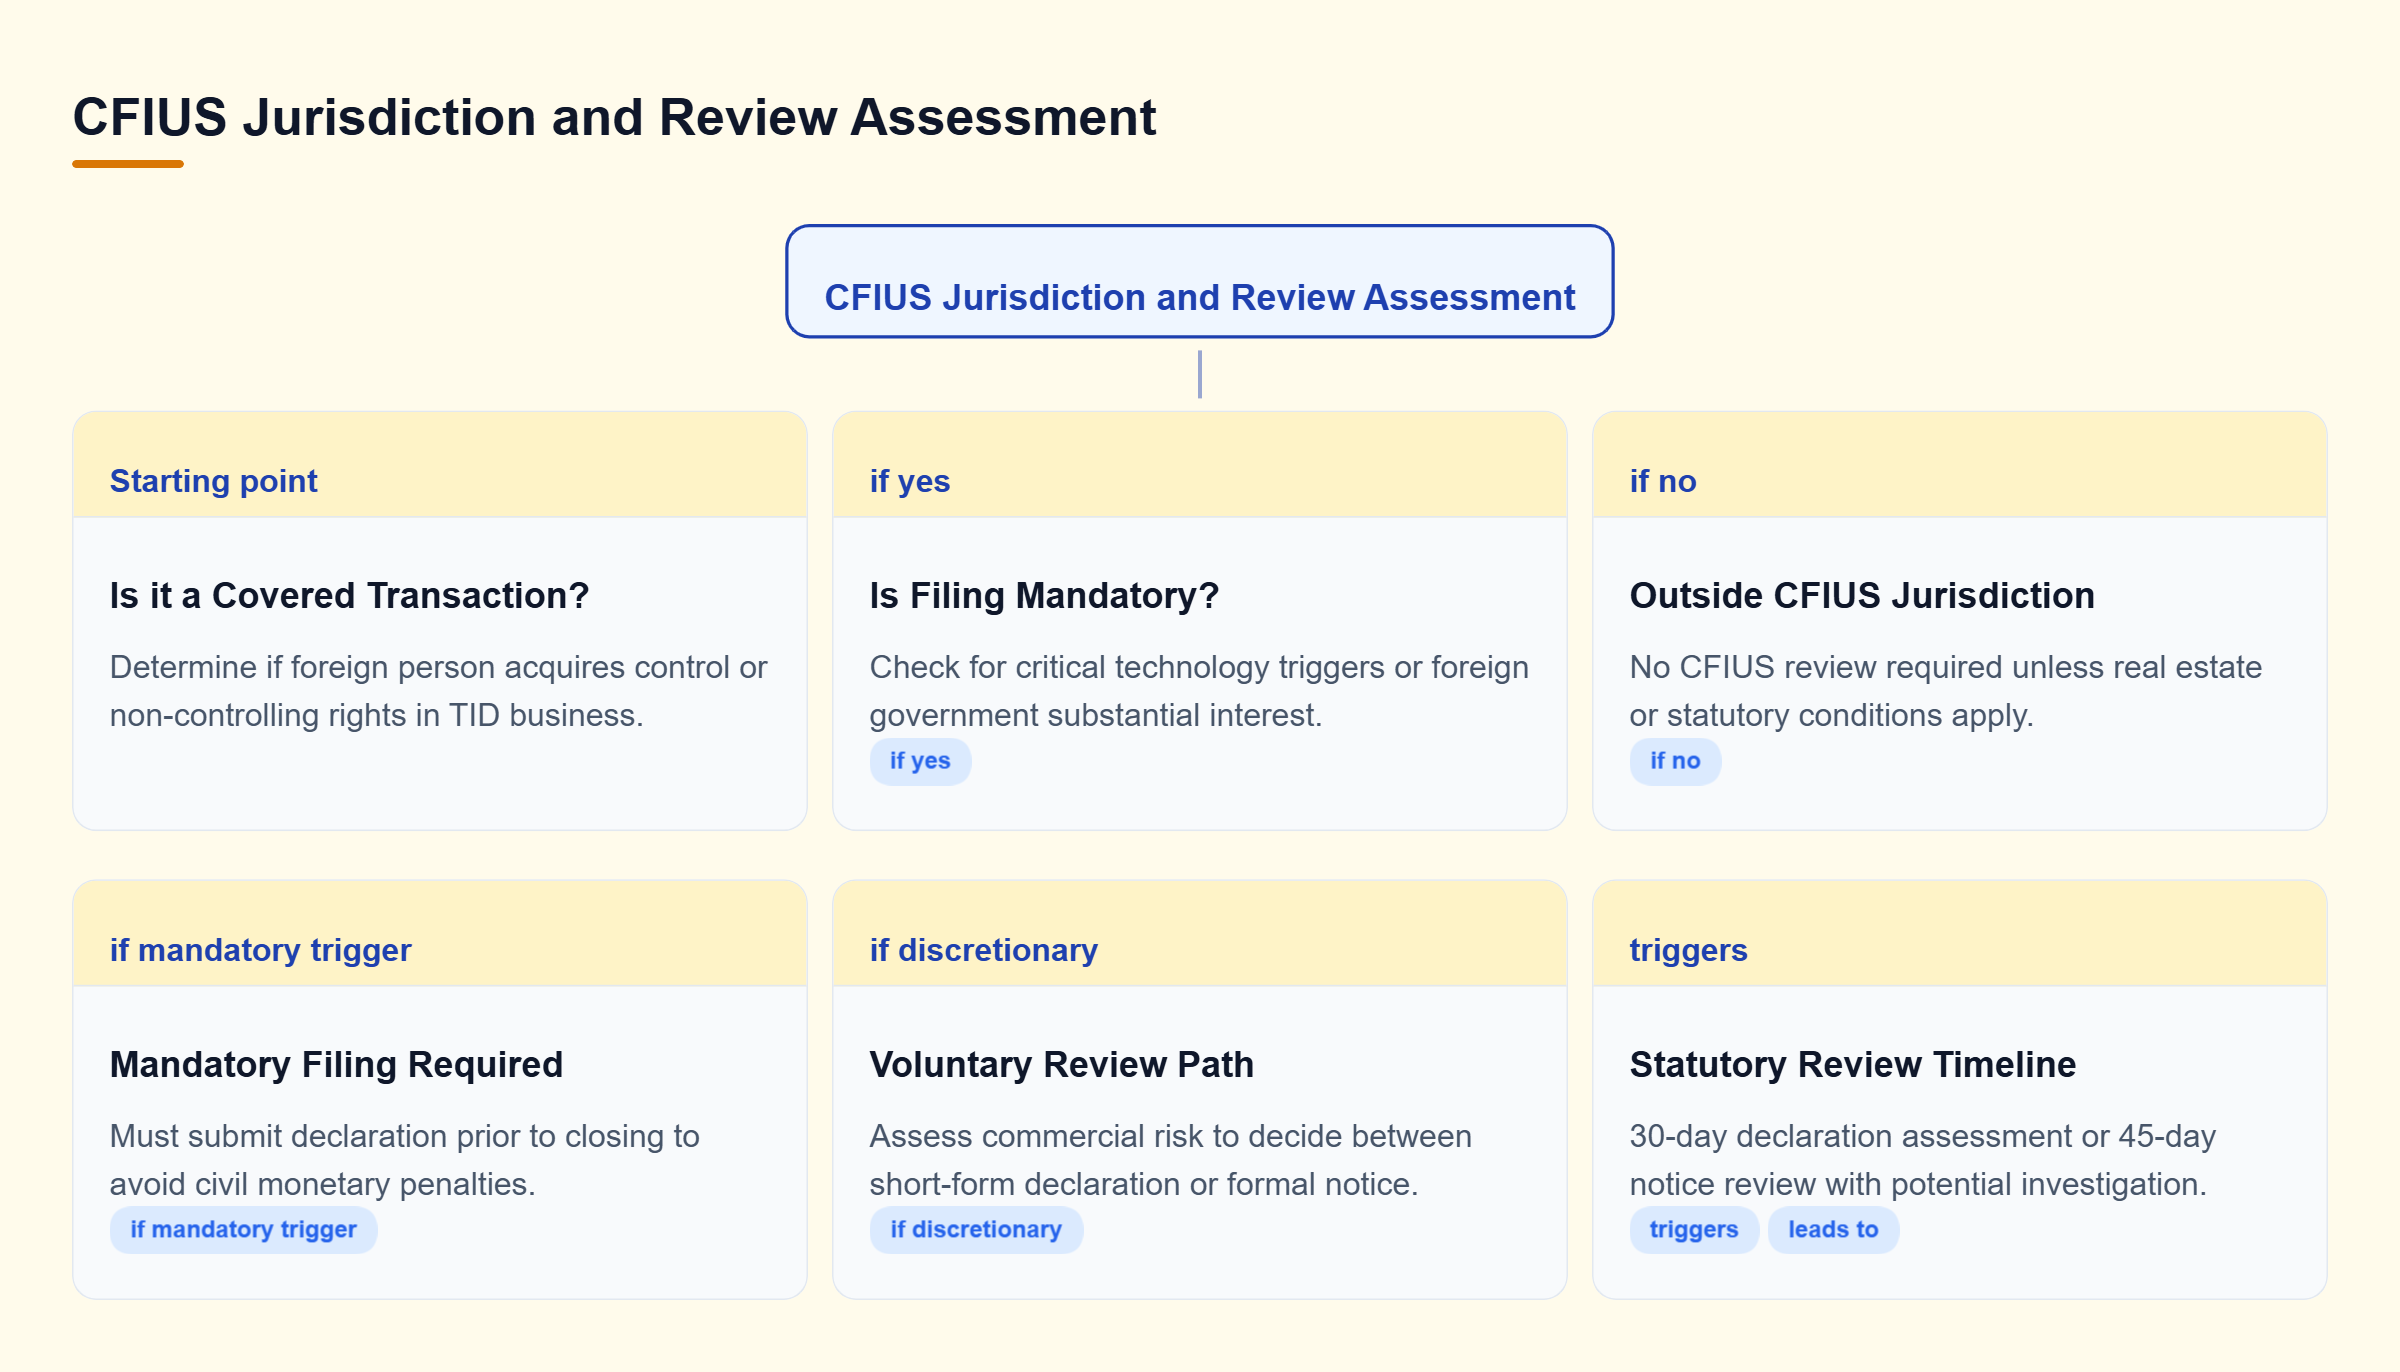Click the 'triggers' pill tag
2400x1372 pixels.
1694,1230
